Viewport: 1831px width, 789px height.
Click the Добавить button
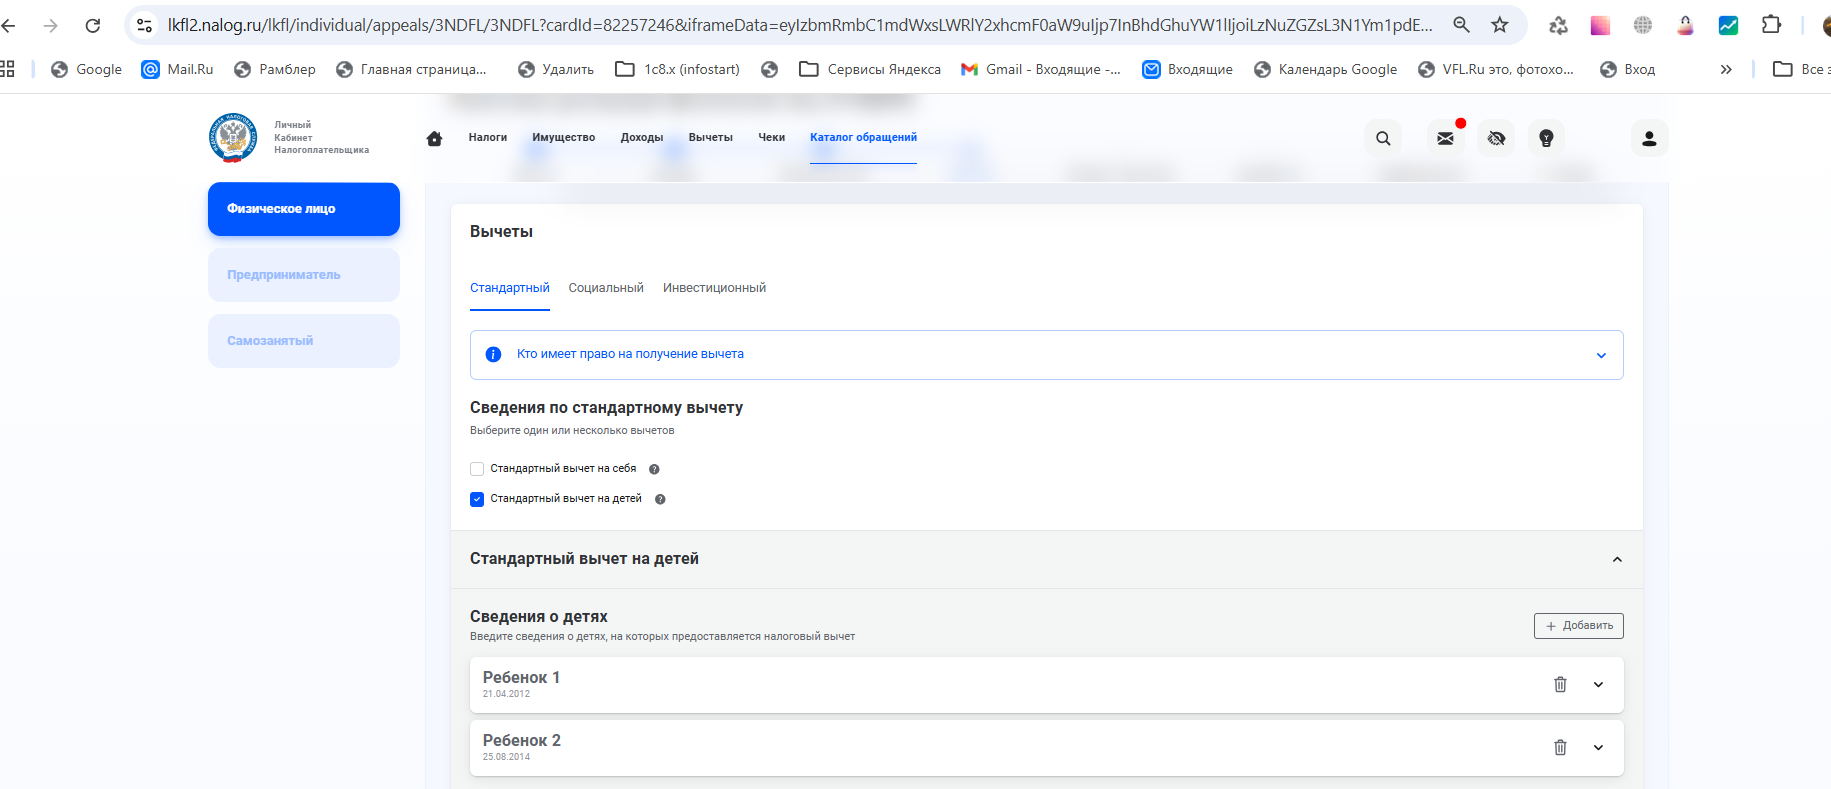pos(1578,626)
